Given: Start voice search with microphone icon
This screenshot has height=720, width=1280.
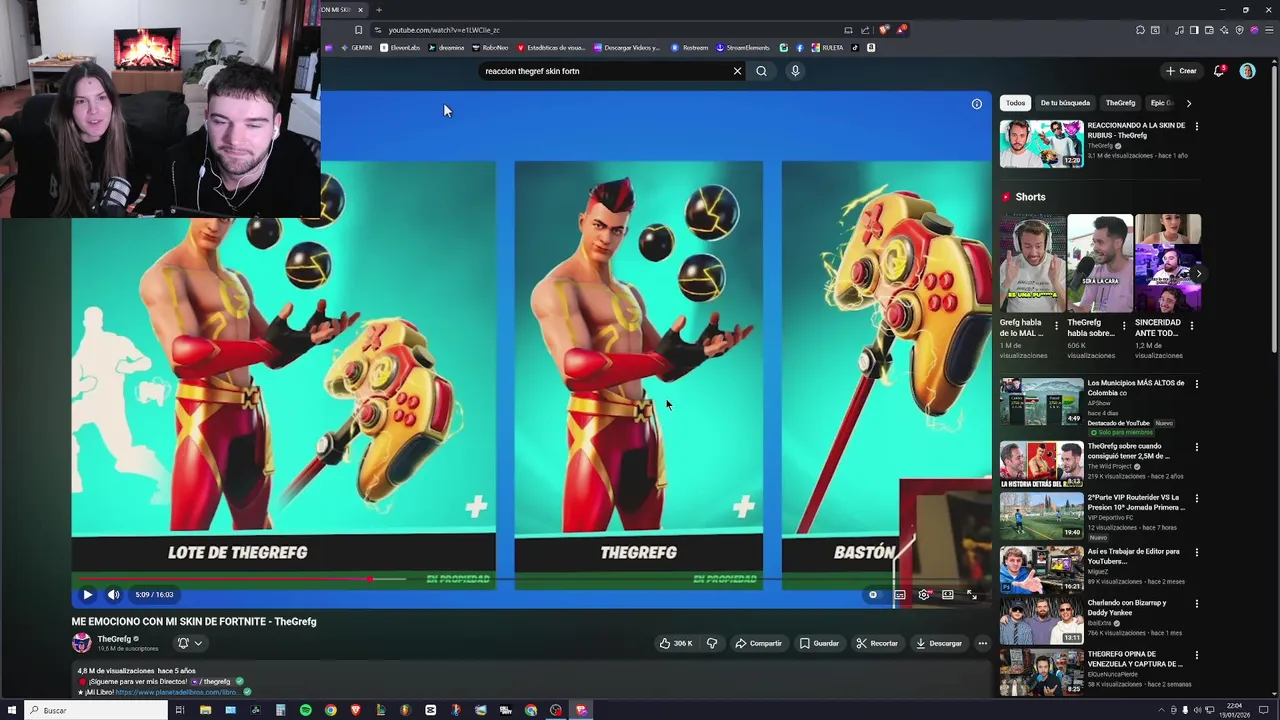Looking at the screenshot, I should [795, 71].
